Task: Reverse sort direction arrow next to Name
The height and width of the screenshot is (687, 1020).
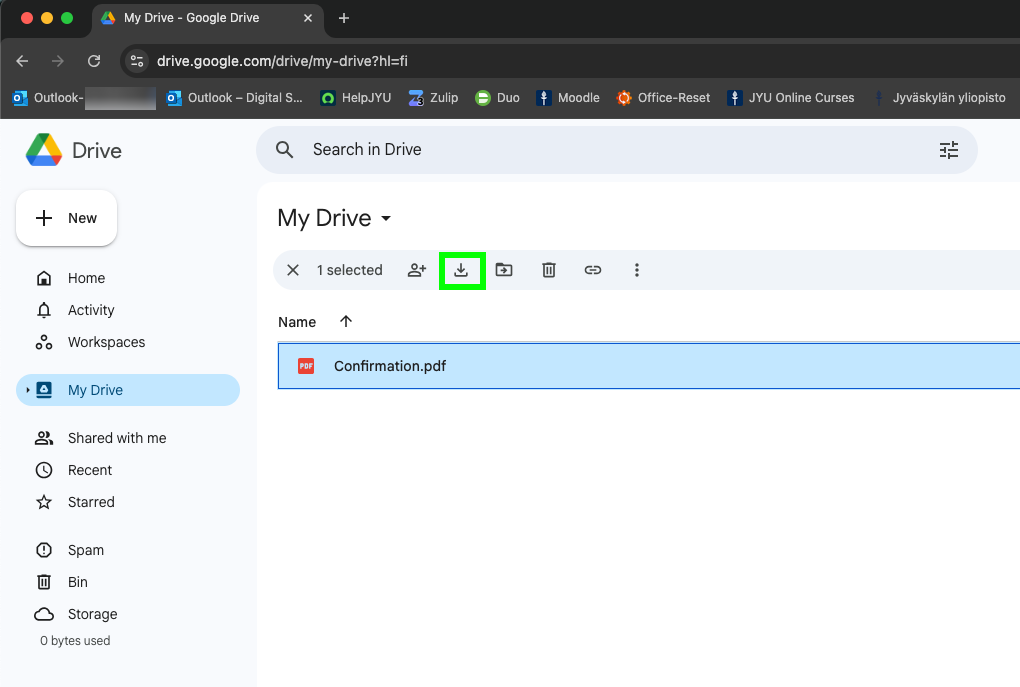Action: click(x=345, y=321)
